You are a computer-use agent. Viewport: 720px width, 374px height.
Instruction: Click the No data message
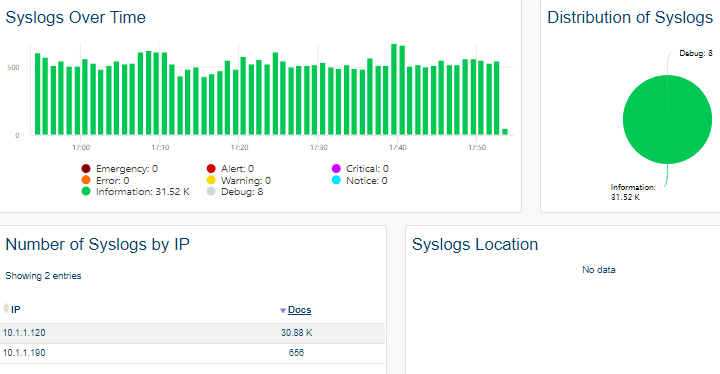(x=599, y=270)
